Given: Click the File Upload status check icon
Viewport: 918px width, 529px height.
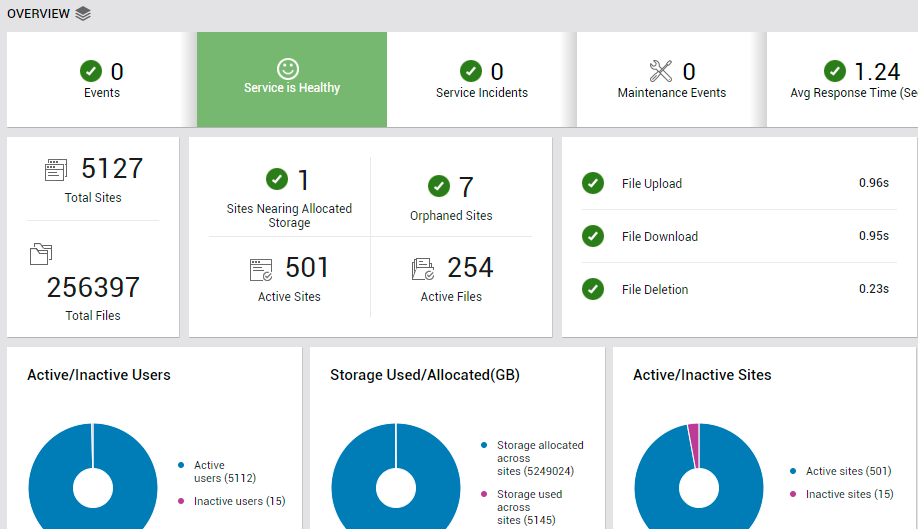Looking at the screenshot, I should (x=593, y=183).
